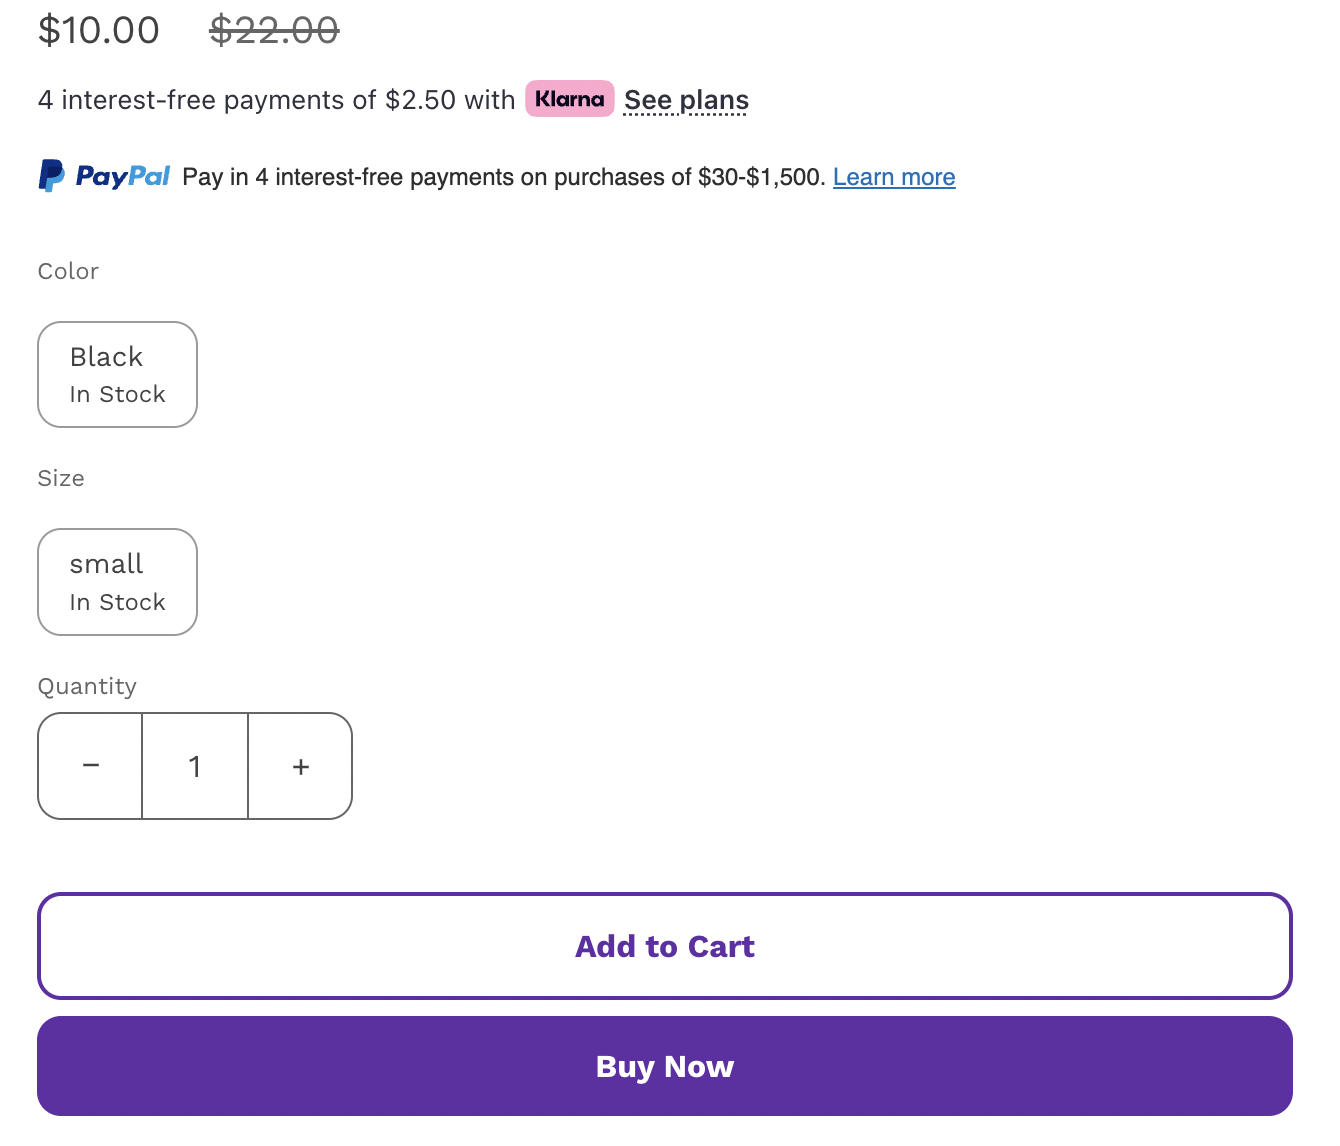The image size is (1340, 1146).
Task: Click the crossed-out $22.00 price
Action: coord(274,30)
